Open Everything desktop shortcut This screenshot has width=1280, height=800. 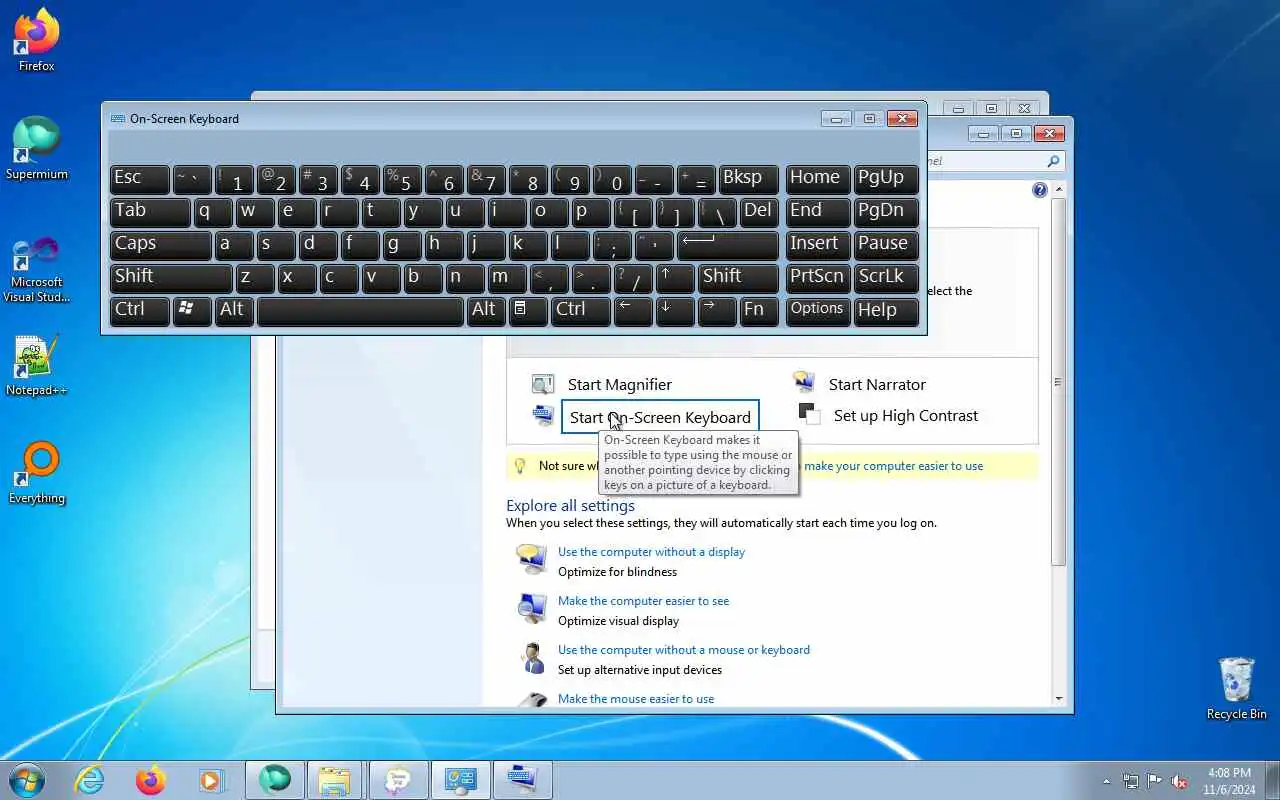point(37,473)
